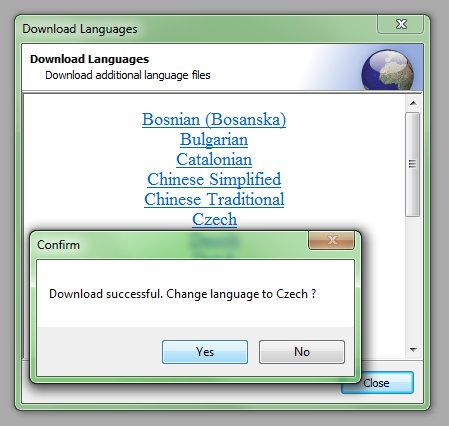The image size is (449, 426).
Task: Confirm changing language with Yes
Action: 205,352
